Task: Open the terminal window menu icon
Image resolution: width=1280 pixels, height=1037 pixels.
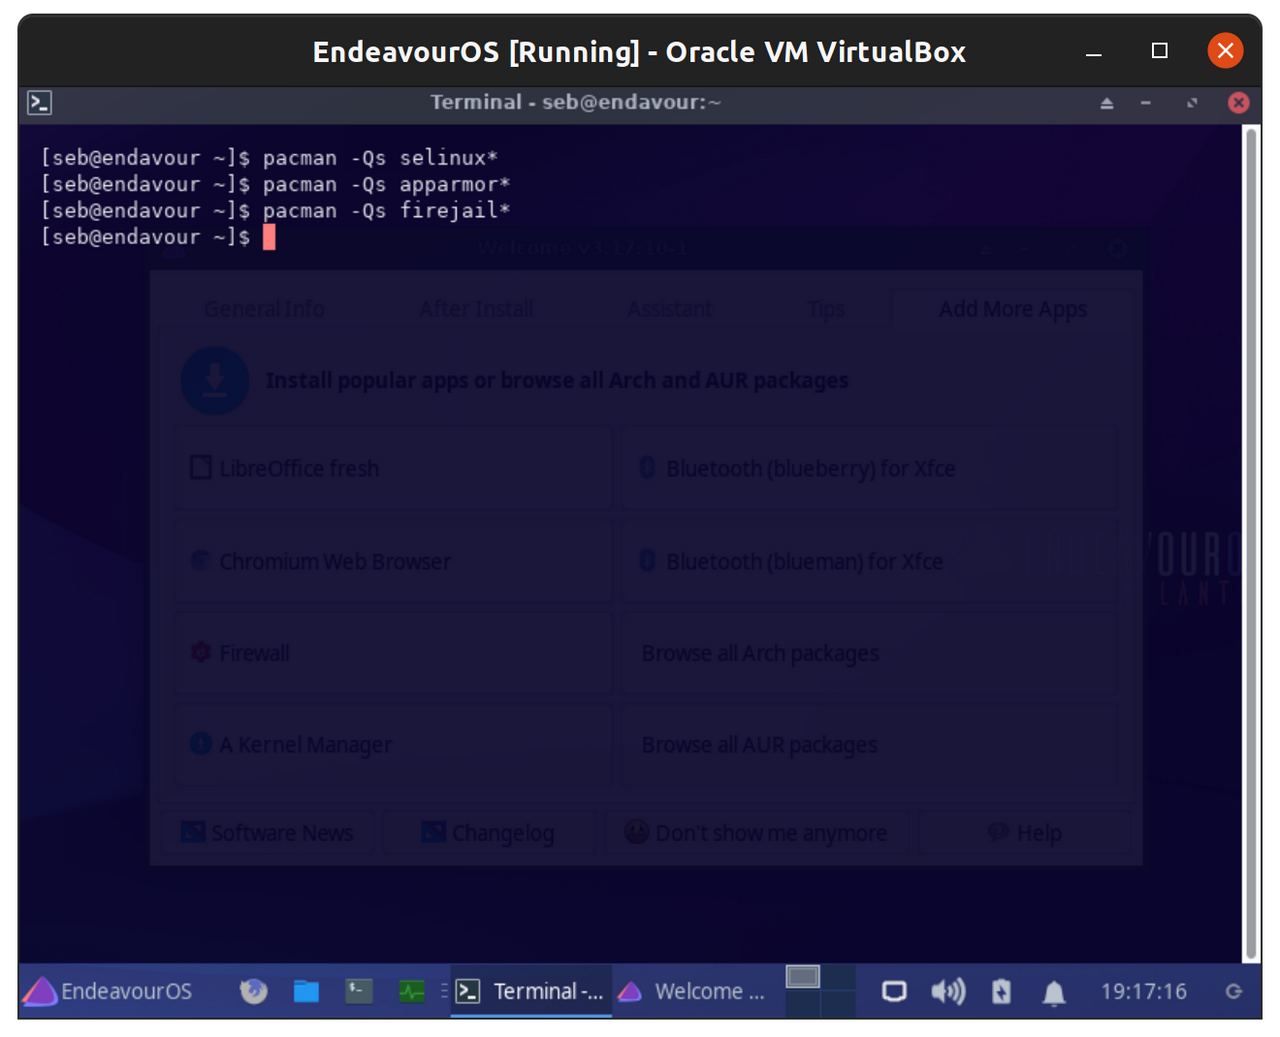Action: pyautogui.click(x=40, y=102)
